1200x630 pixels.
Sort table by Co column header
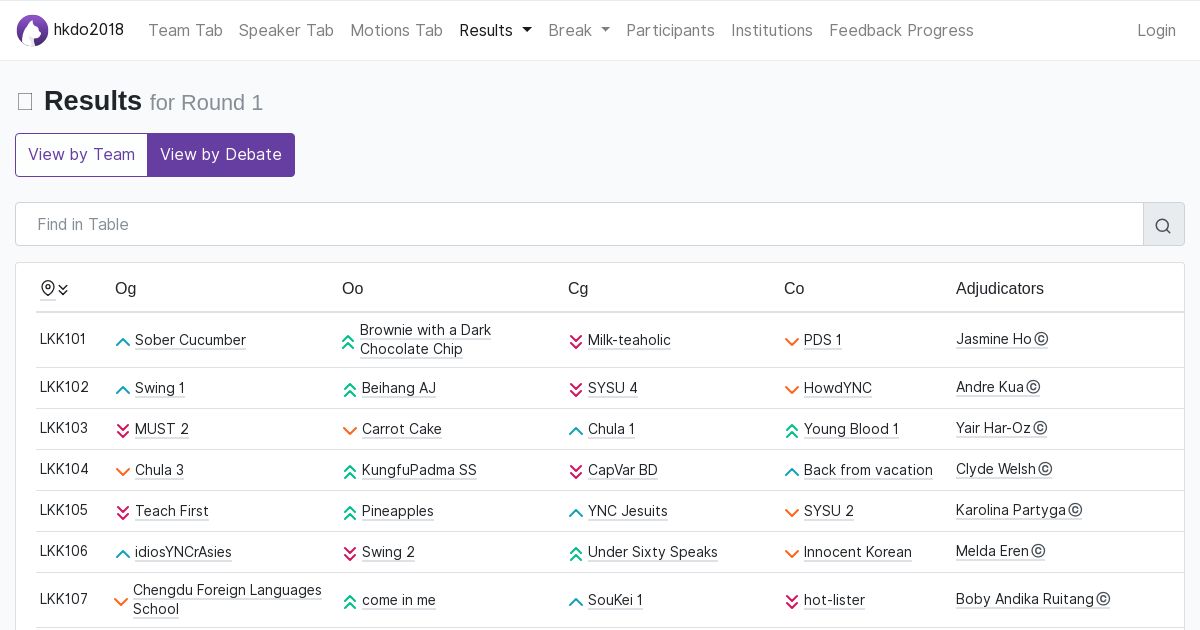coord(794,288)
